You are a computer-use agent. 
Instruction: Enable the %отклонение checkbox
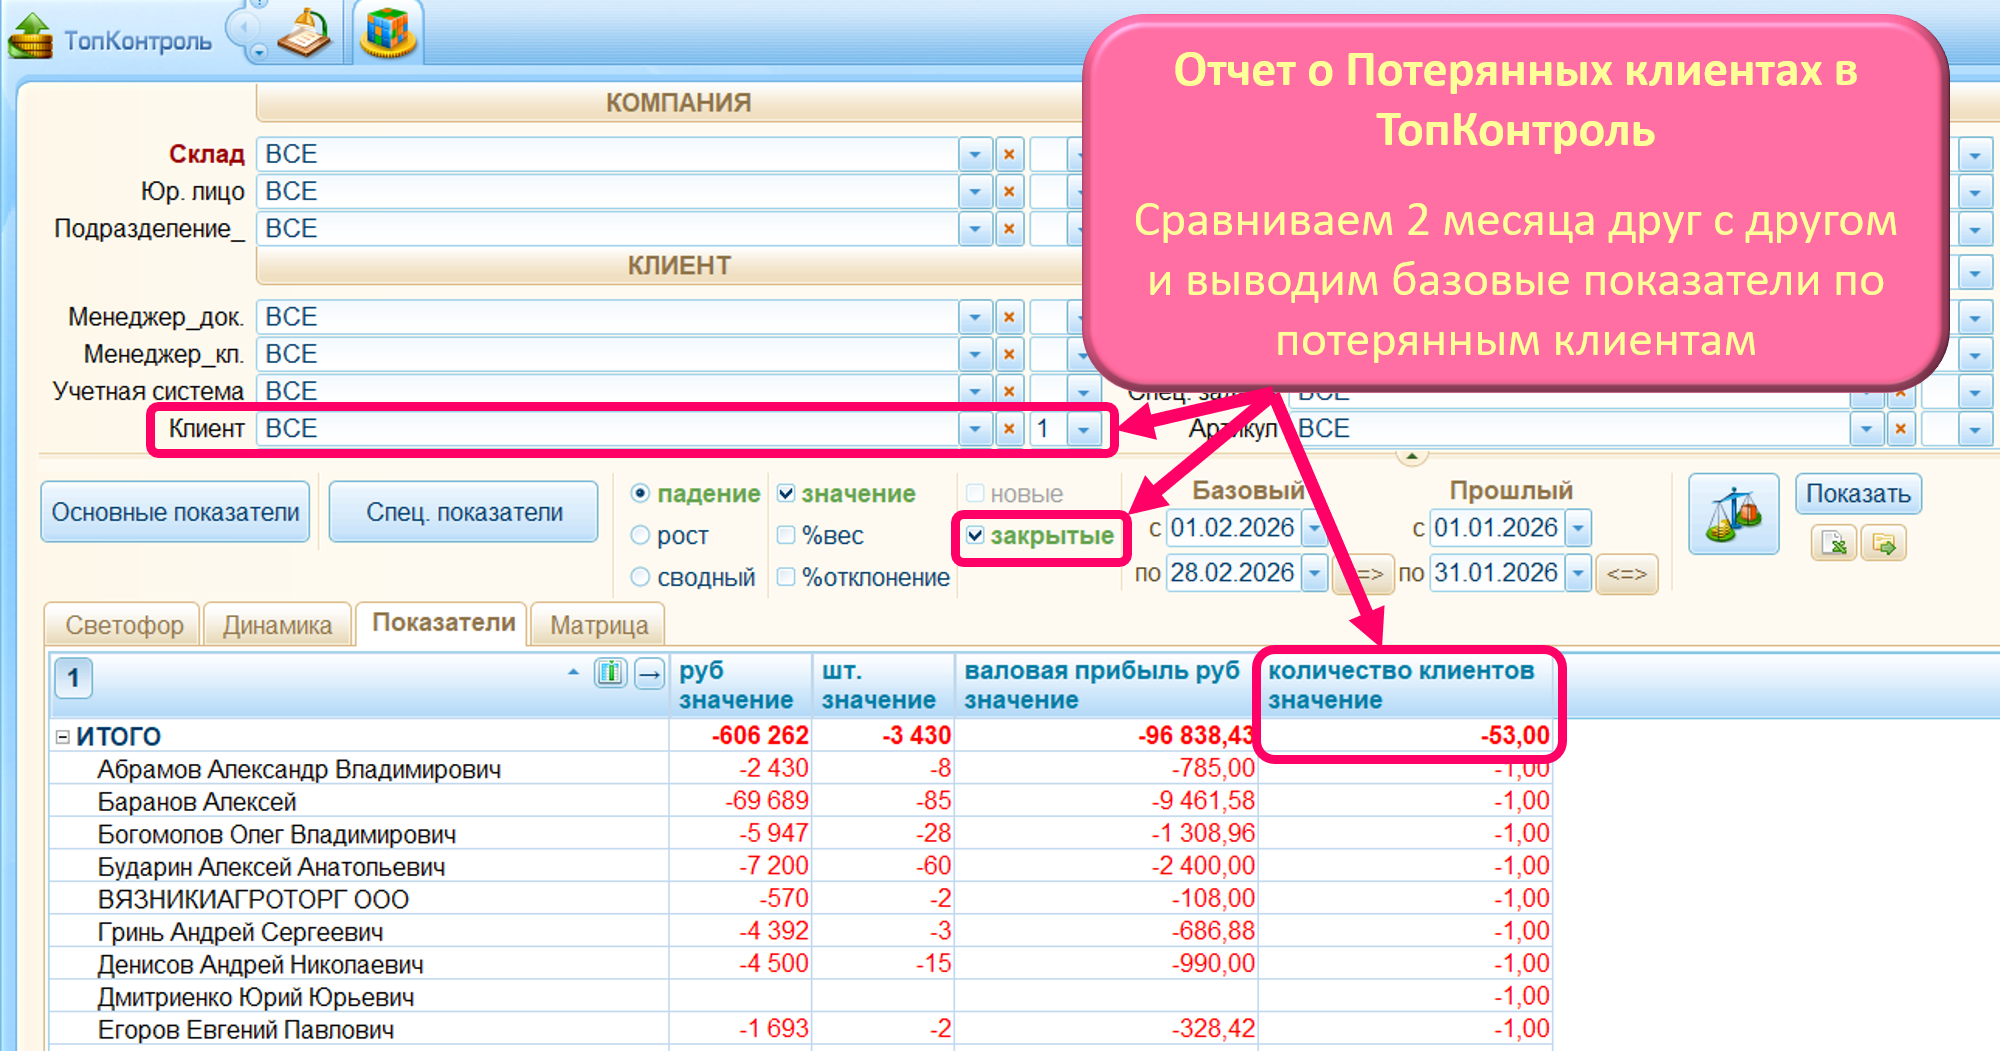pos(786,577)
